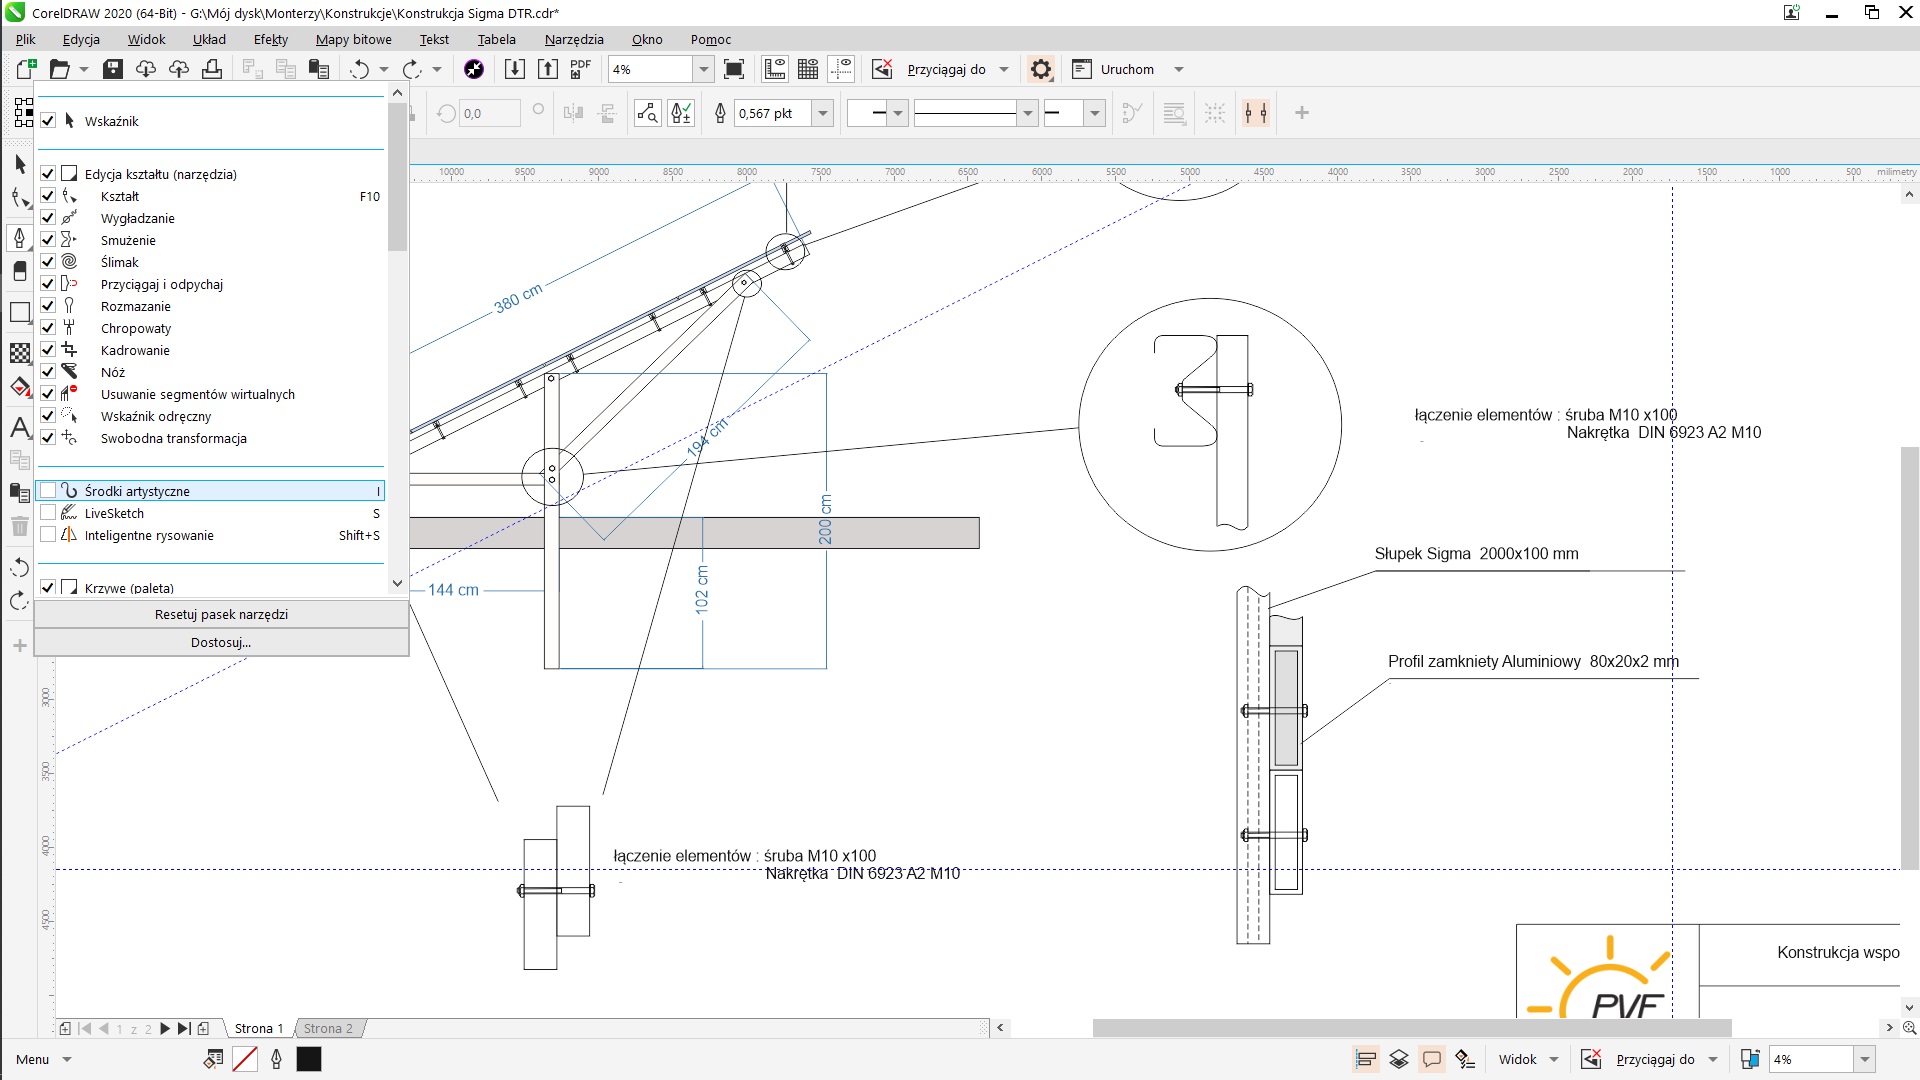Check the LiveSketch tool checkbox
The image size is (1920, 1080).
[x=48, y=513]
